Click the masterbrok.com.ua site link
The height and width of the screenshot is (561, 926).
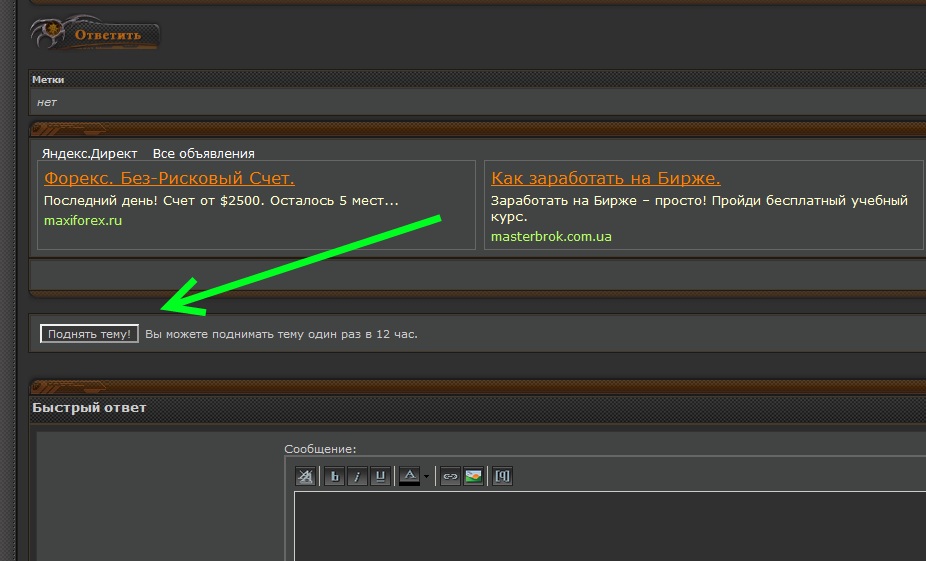point(551,237)
